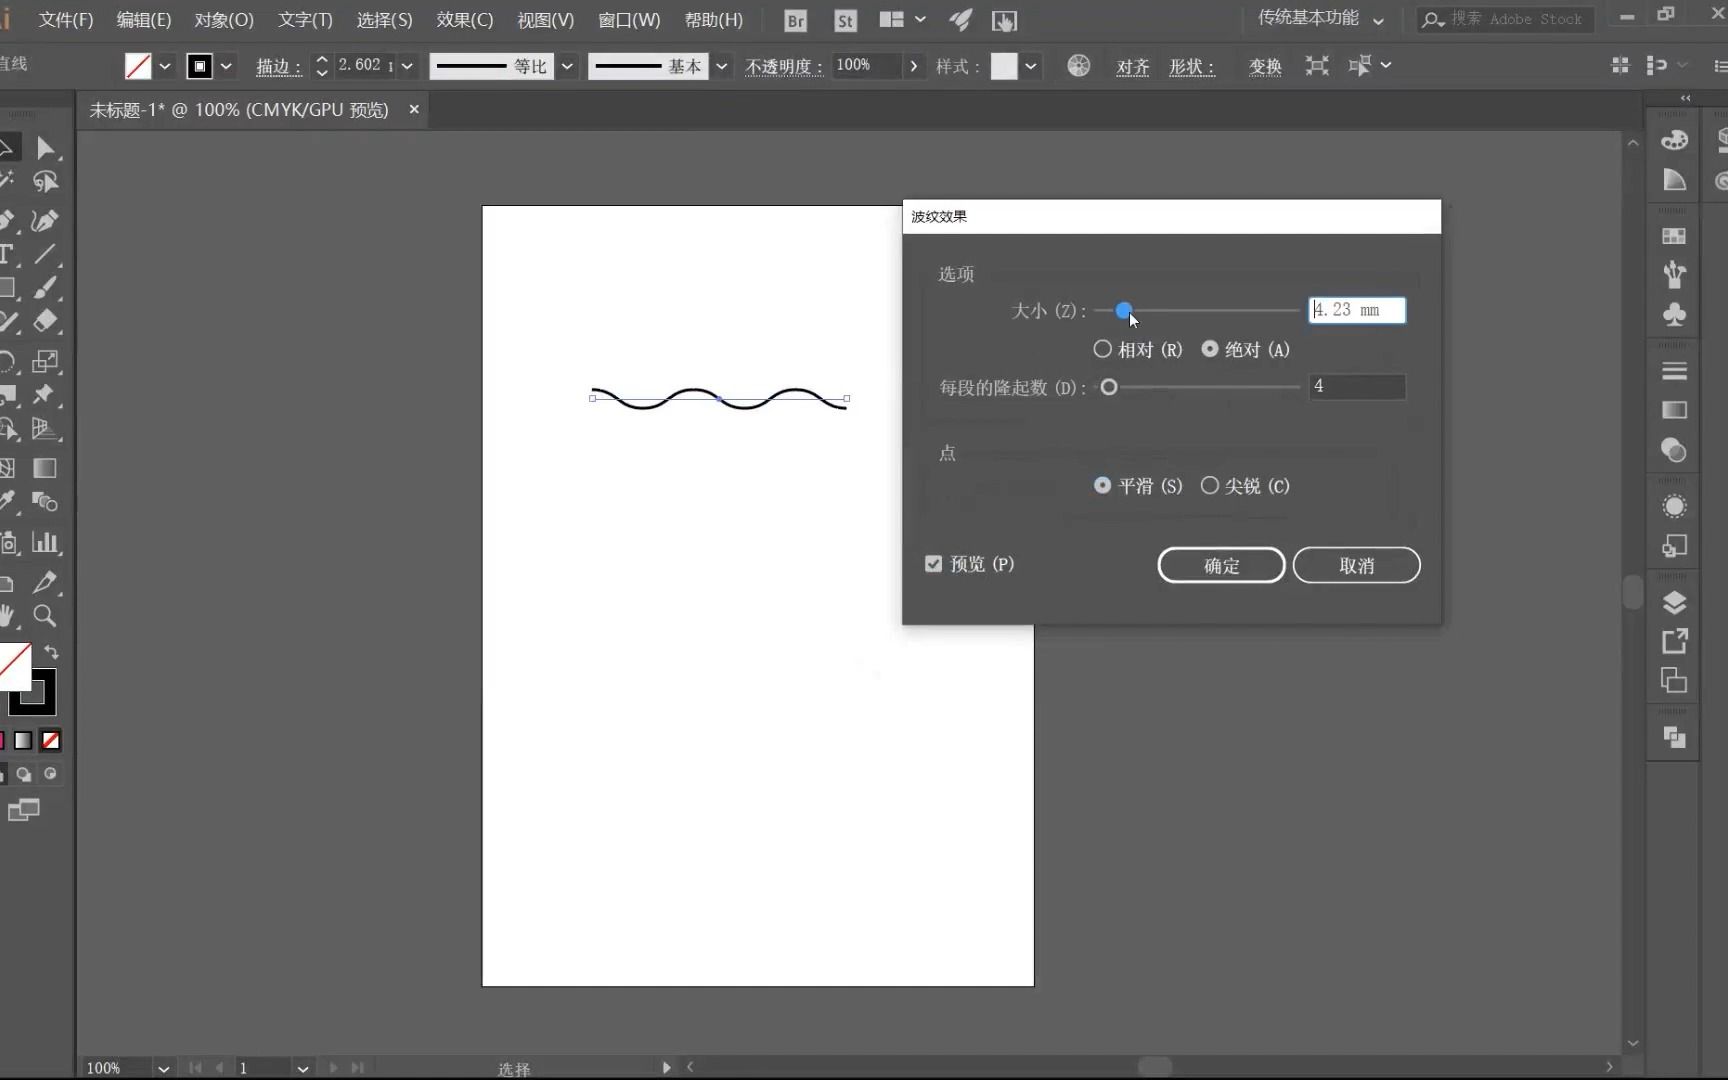Select the Direct Selection tool
1728x1080 pixels.
coord(45,148)
